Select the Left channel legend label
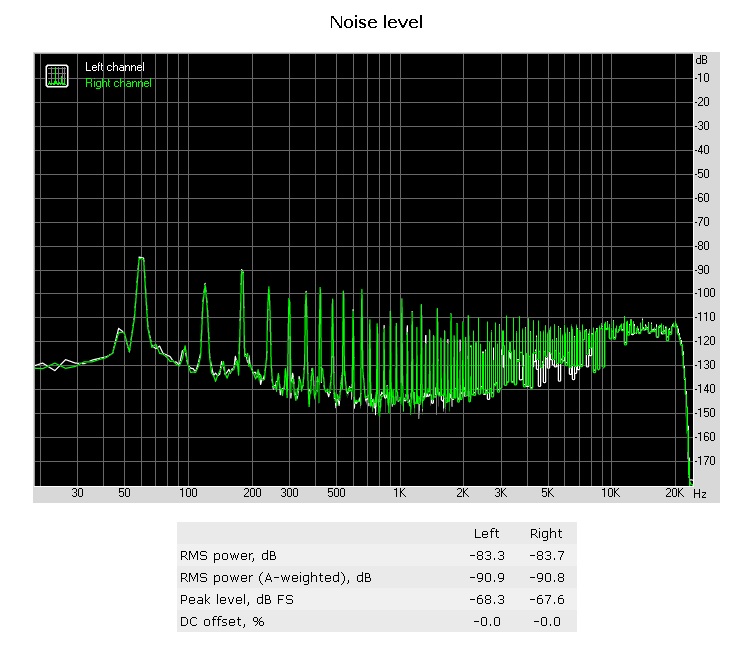 tap(114, 67)
